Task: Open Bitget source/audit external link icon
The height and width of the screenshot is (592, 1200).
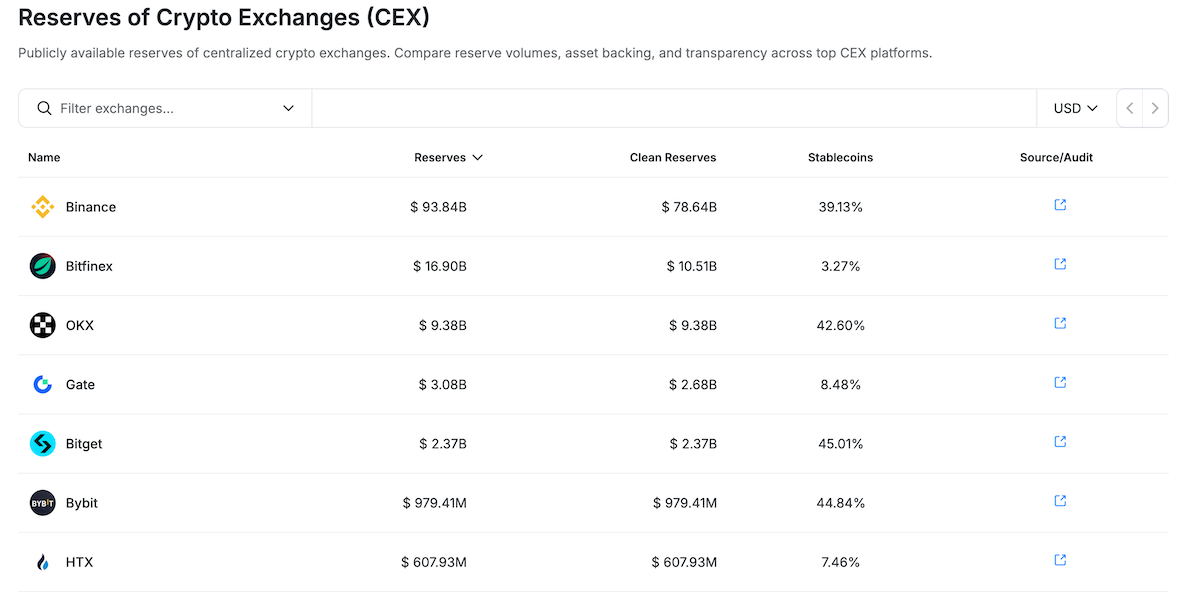Action: [x=1060, y=441]
